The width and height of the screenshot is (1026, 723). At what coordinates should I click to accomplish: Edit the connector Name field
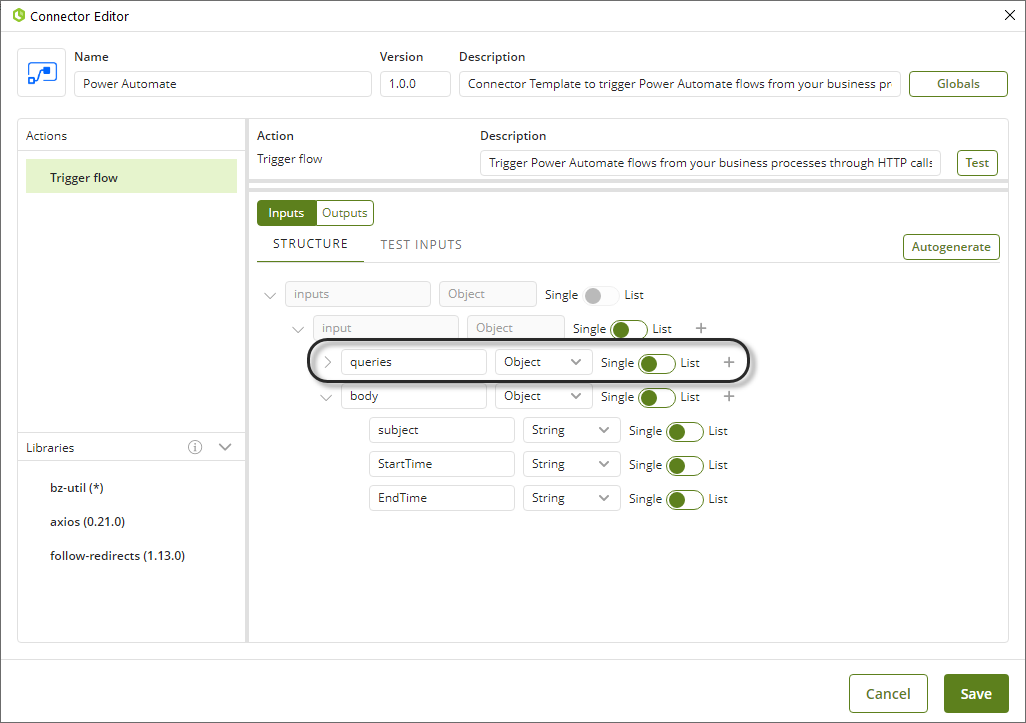point(223,84)
